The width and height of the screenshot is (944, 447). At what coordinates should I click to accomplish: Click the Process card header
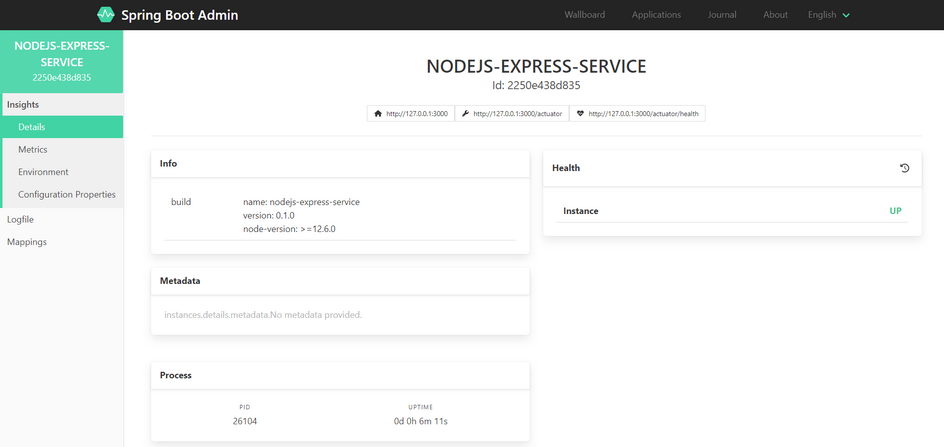pyautogui.click(x=340, y=375)
